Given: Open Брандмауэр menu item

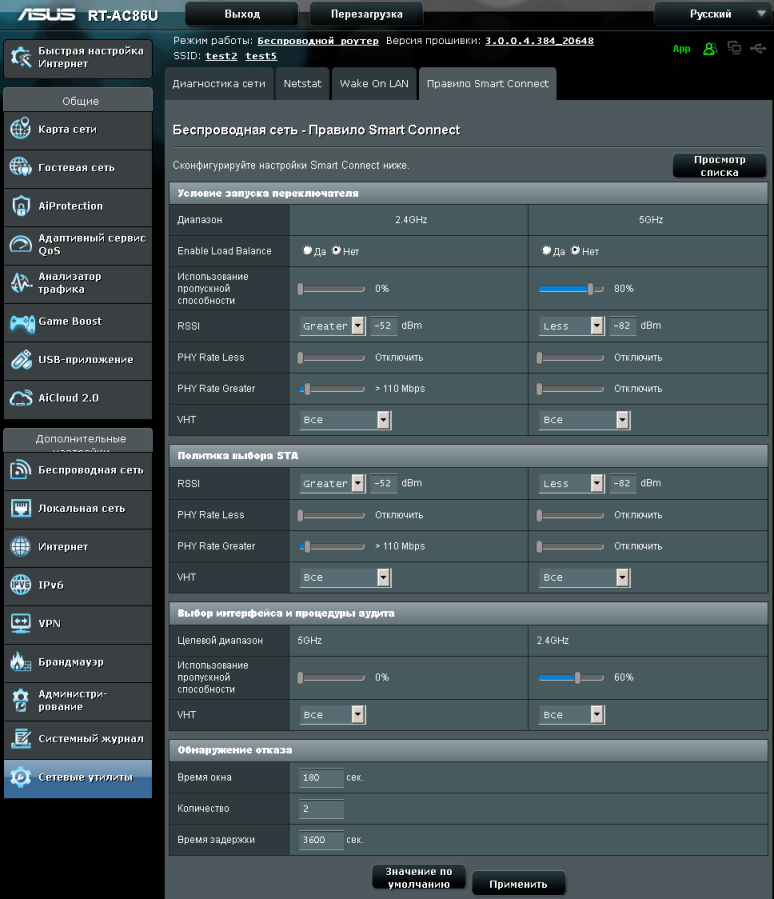Looking at the screenshot, I should click(x=78, y=662).
